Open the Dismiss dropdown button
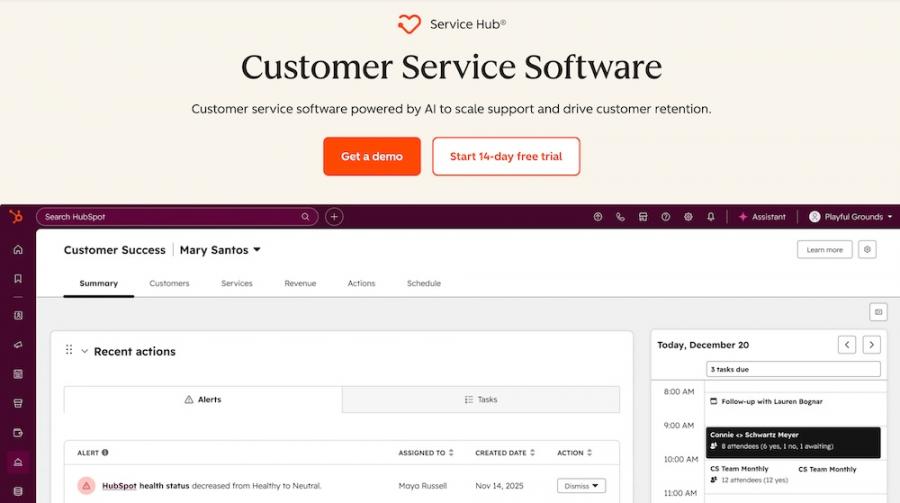This screenshot has height=503, width=900. pyautogui.click(x=581, y=486)
